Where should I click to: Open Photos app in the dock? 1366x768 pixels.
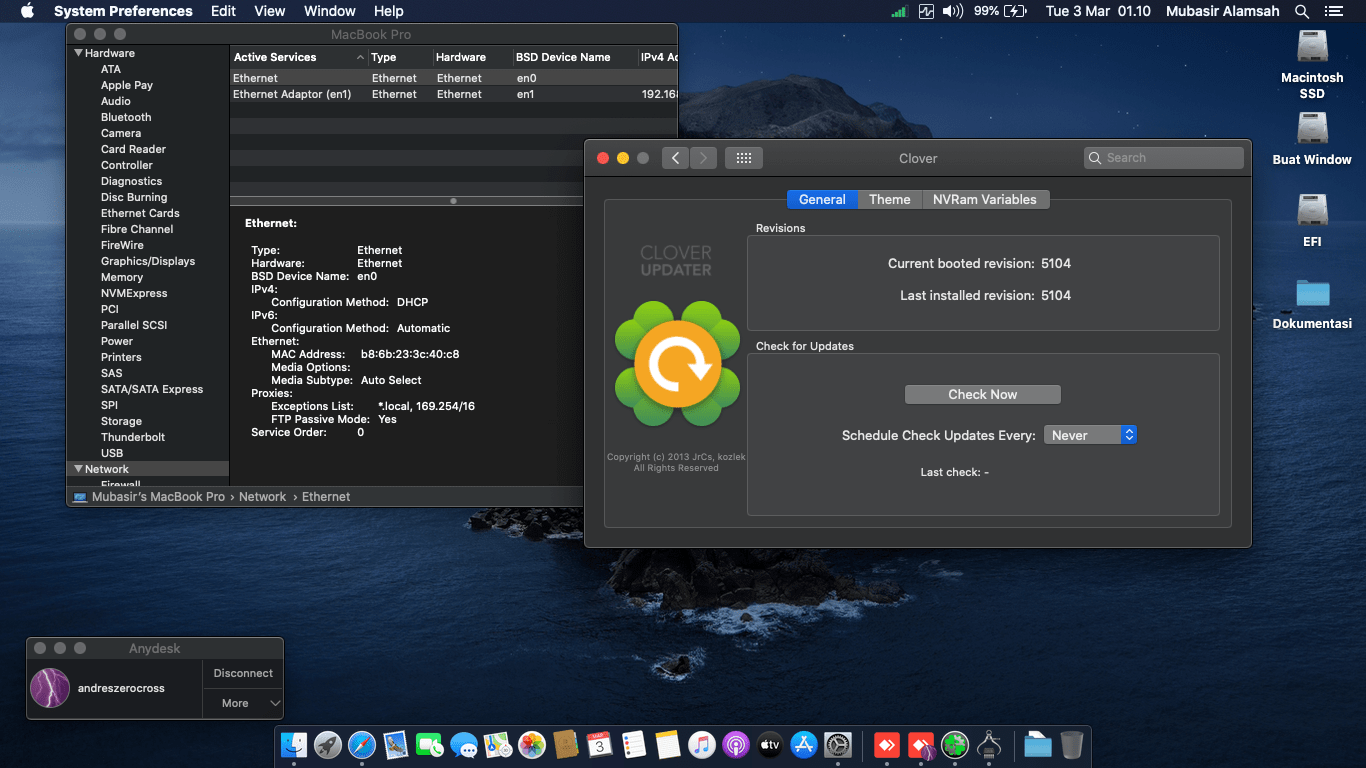532,744
